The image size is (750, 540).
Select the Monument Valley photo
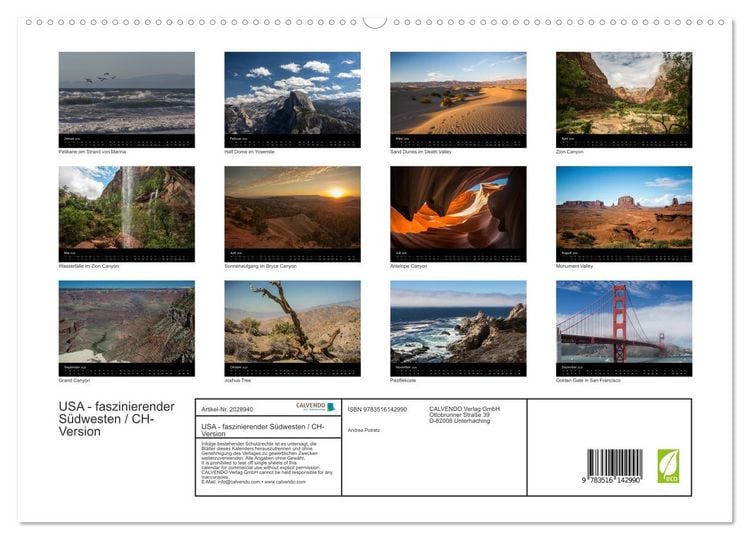click(624, 214)
